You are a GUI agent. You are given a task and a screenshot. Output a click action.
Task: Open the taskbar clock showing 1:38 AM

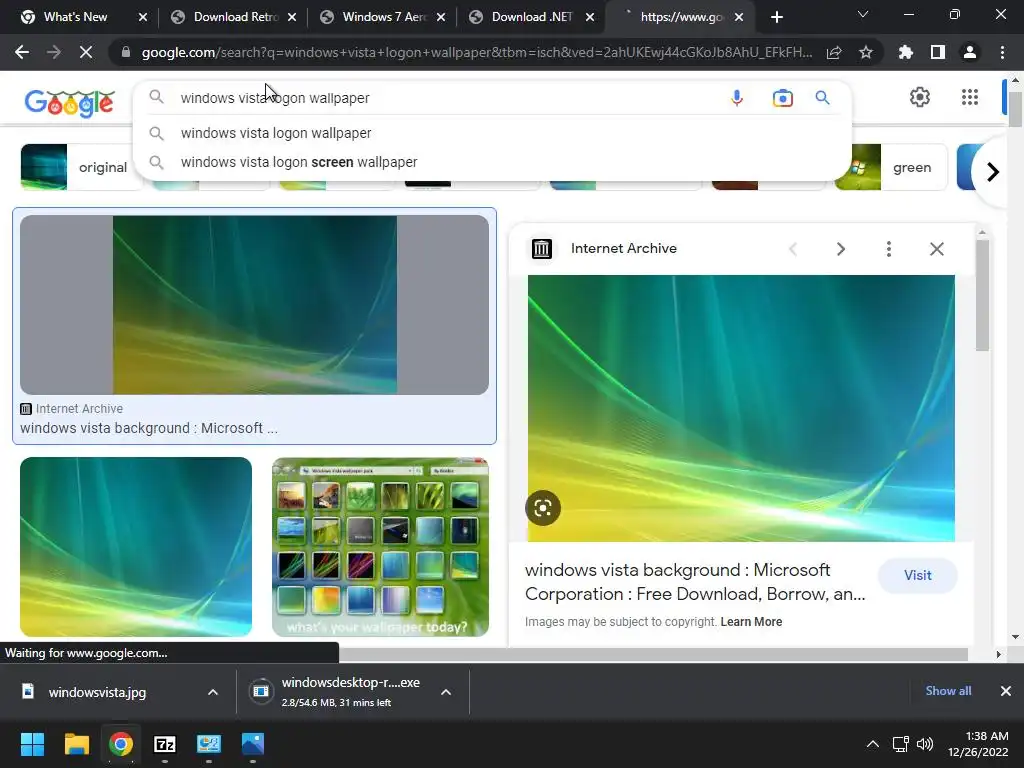tap(978, 744)
